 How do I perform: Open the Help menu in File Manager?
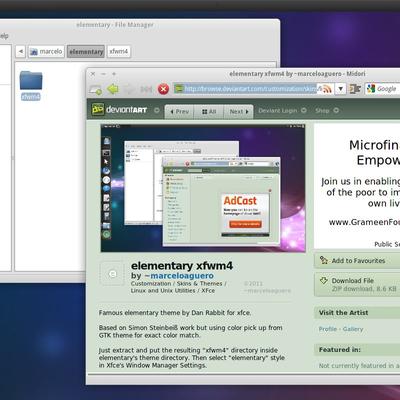[x=4, y=36]
